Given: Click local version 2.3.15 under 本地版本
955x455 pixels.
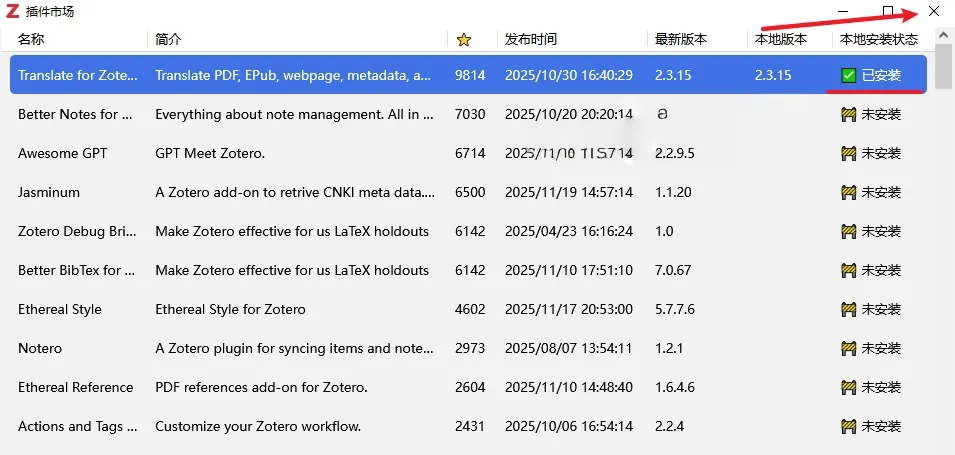Looking at the screenshot, I should pyautogui.click(x=773, y=76).
